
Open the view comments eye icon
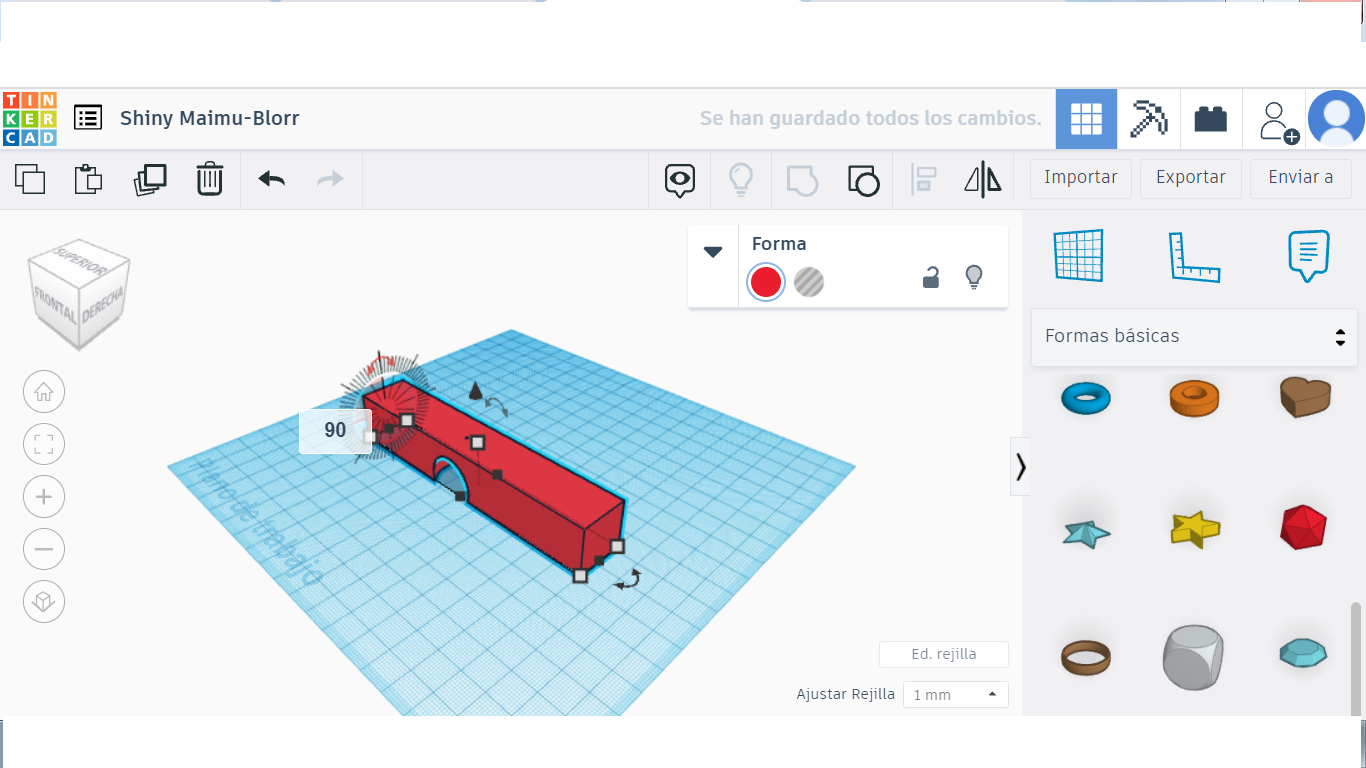point(680,180)
